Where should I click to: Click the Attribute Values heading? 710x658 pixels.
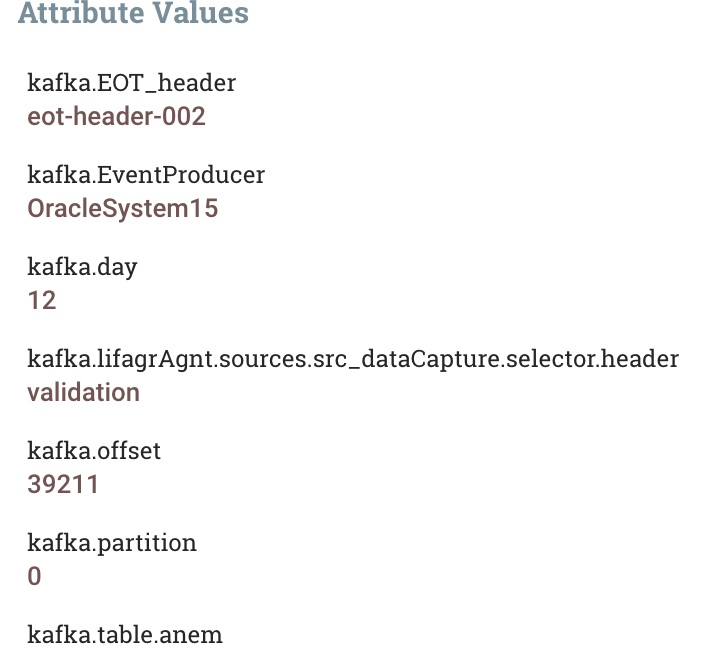(x=133, y=12)
